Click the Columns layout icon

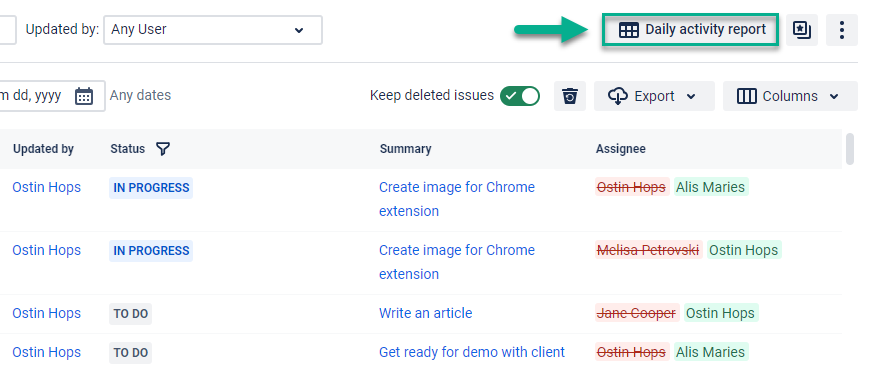[x=746, y=96]
